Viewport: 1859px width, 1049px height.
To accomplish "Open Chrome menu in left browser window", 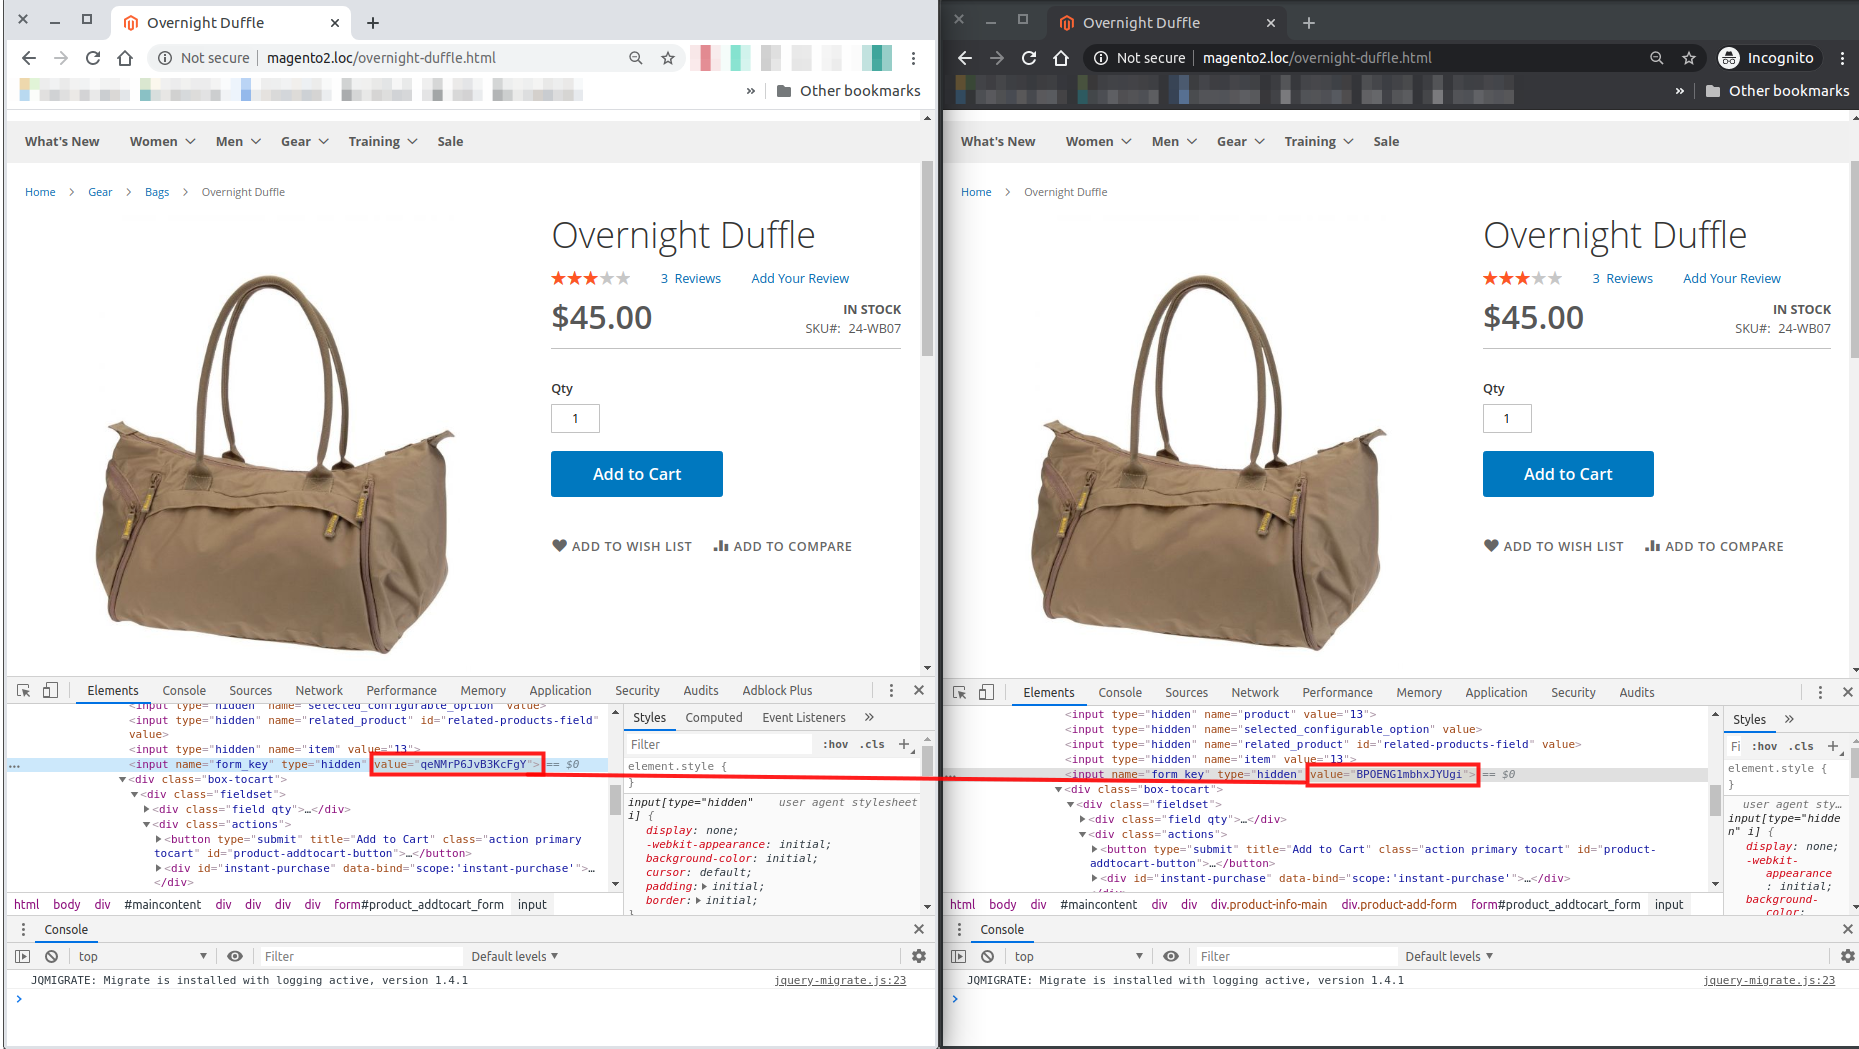I will (x=913, y=58).
